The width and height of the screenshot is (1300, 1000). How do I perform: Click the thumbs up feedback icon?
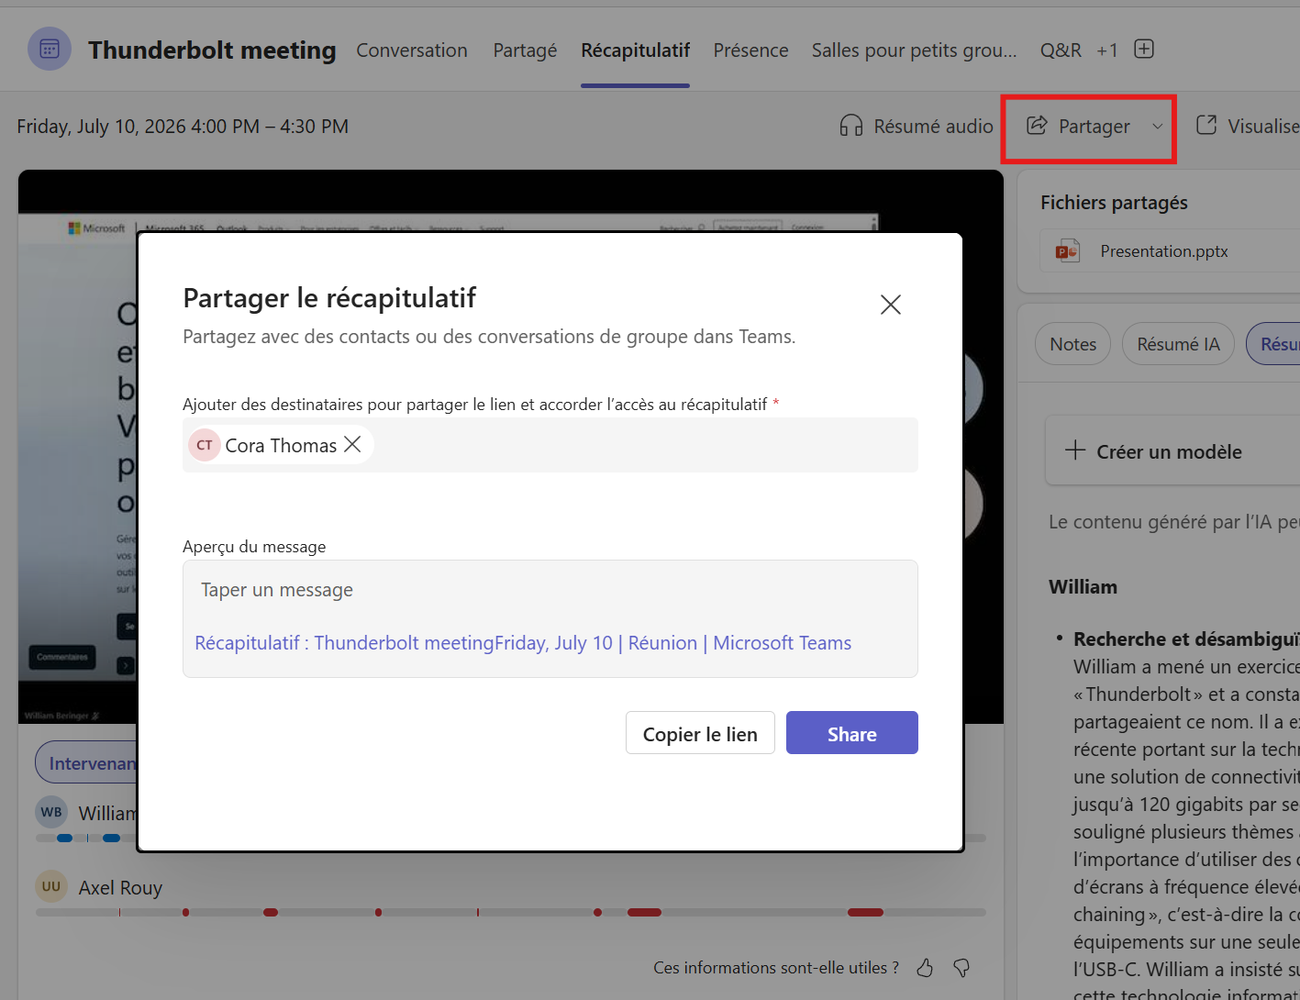[925, 967]
